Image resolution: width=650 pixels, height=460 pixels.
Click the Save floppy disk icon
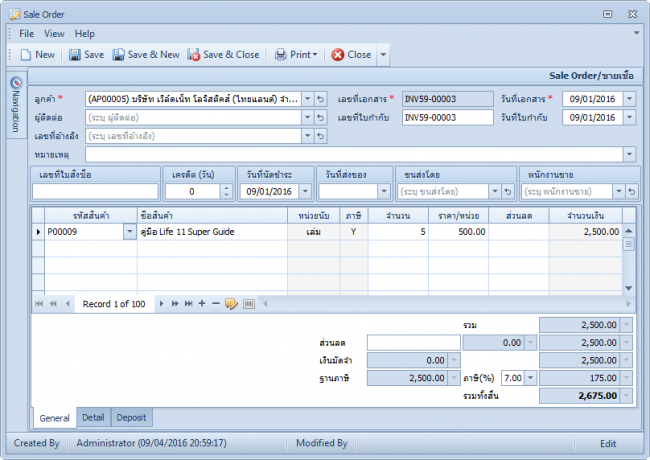75,55
